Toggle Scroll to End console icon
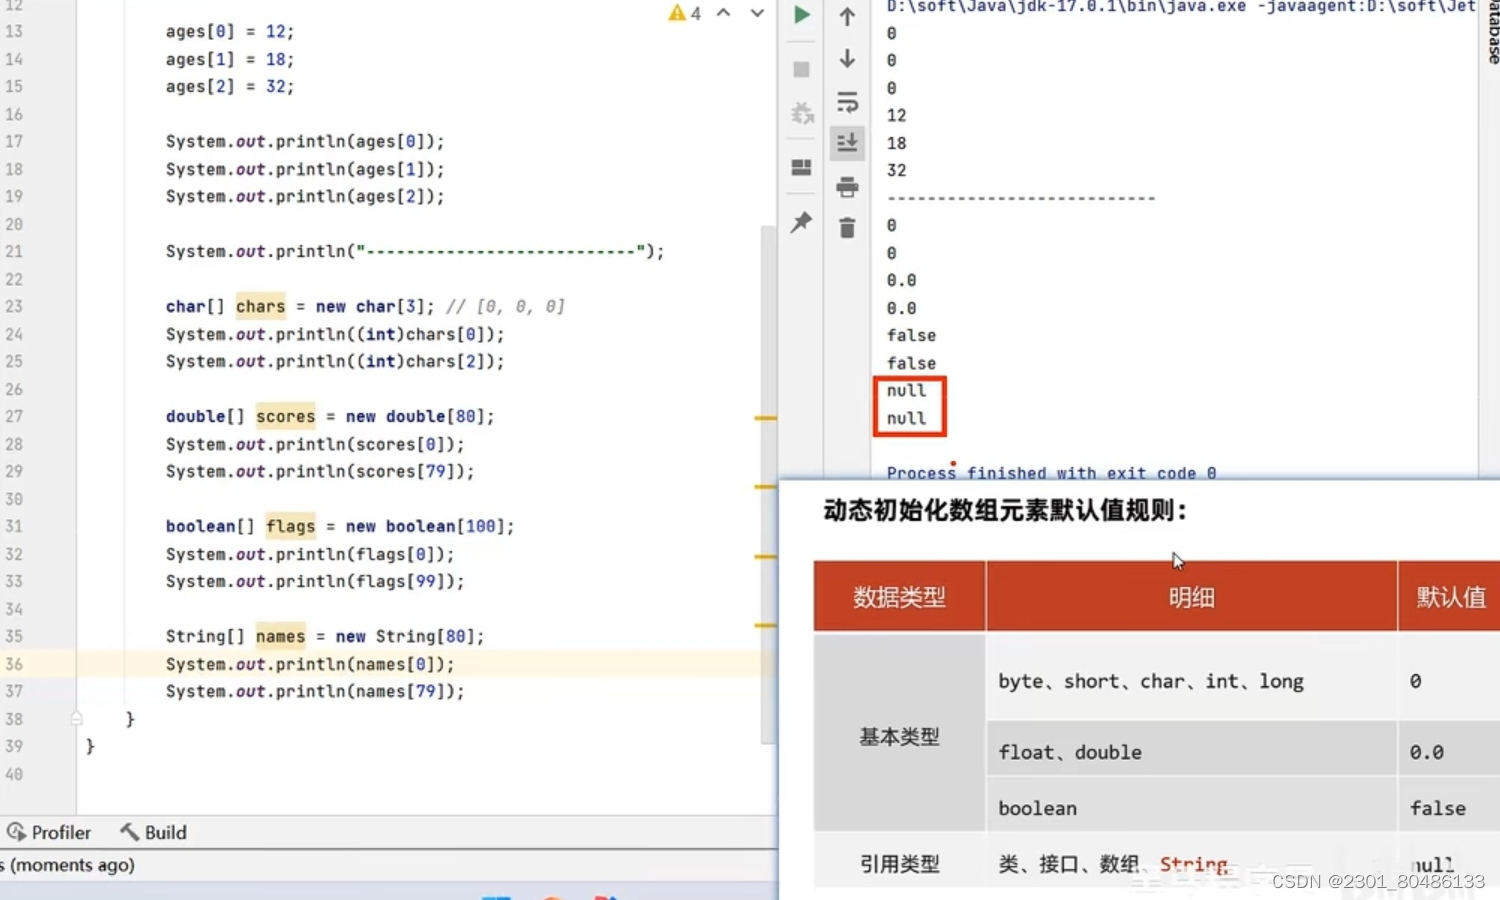Screen dimensions: 1500x900 847,143
